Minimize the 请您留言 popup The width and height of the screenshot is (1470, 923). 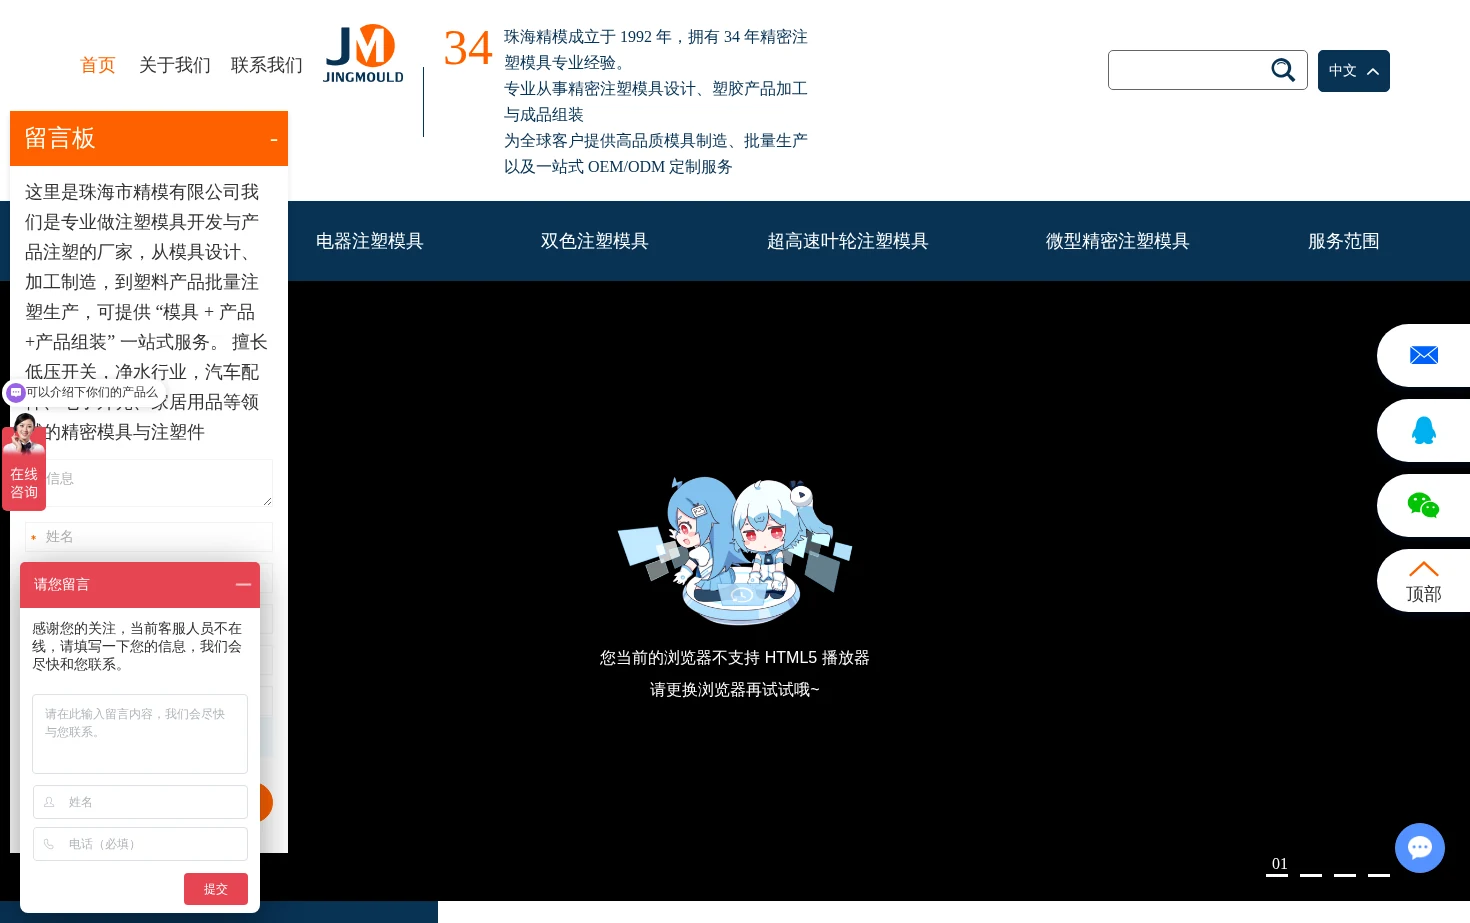[243, 584]
